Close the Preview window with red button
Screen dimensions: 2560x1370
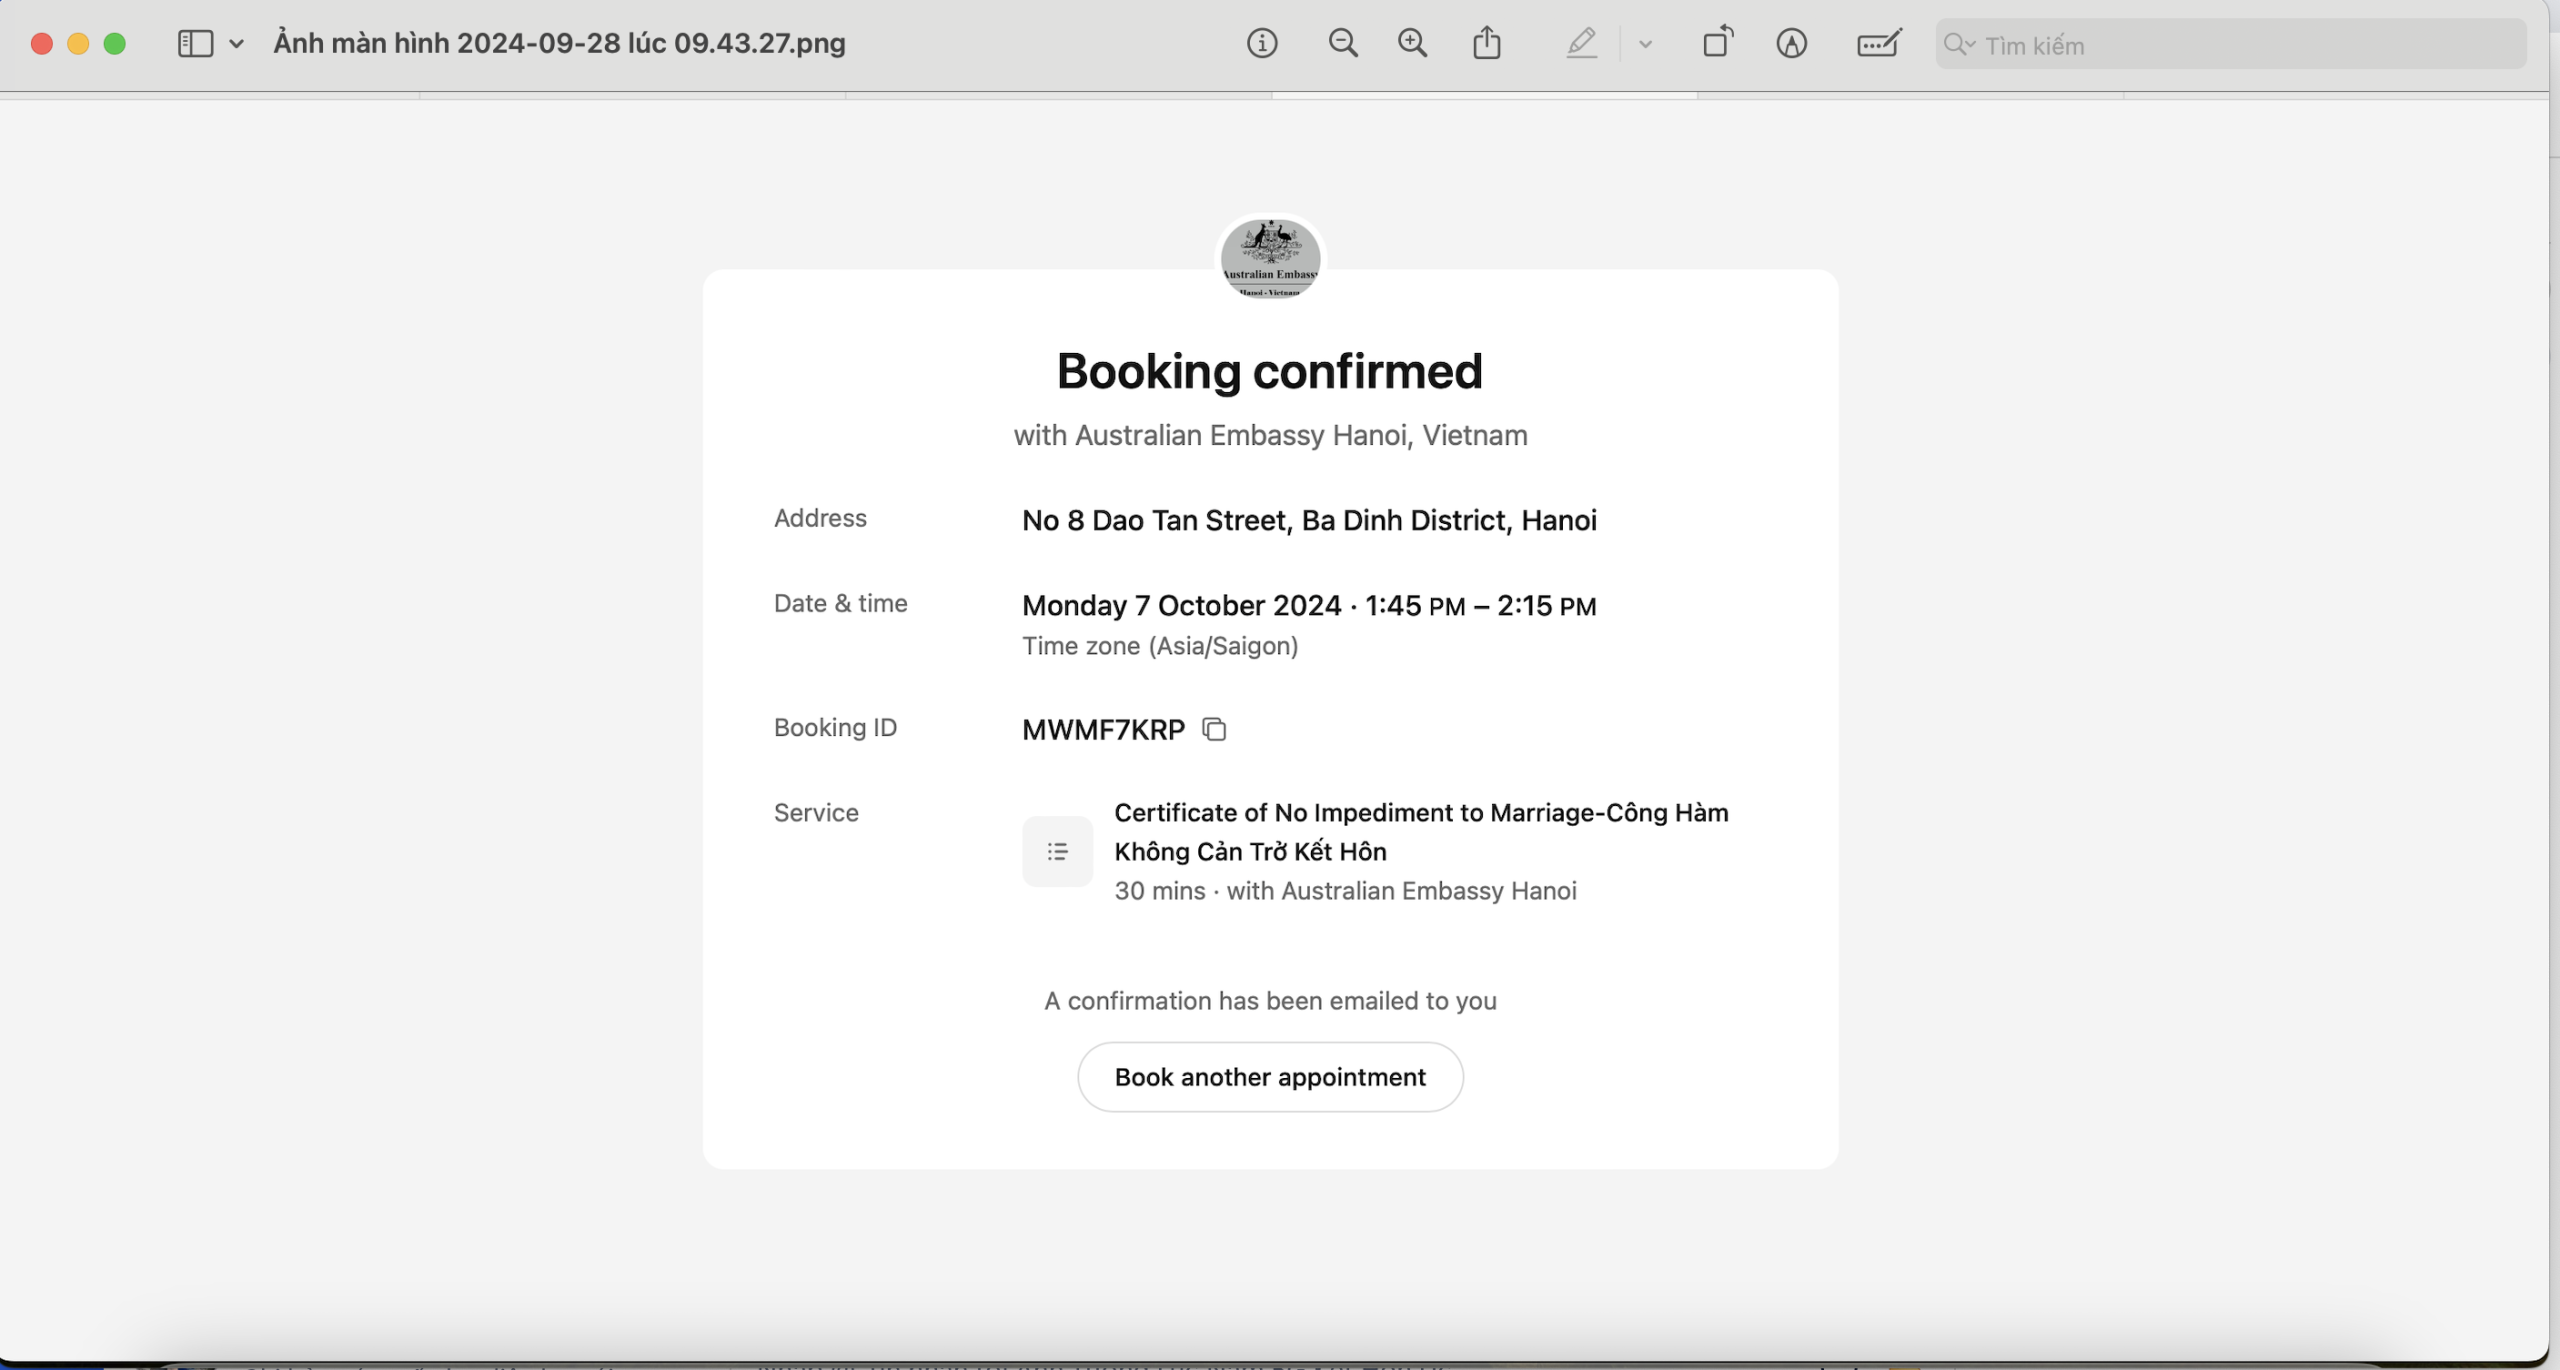point(42,44)
